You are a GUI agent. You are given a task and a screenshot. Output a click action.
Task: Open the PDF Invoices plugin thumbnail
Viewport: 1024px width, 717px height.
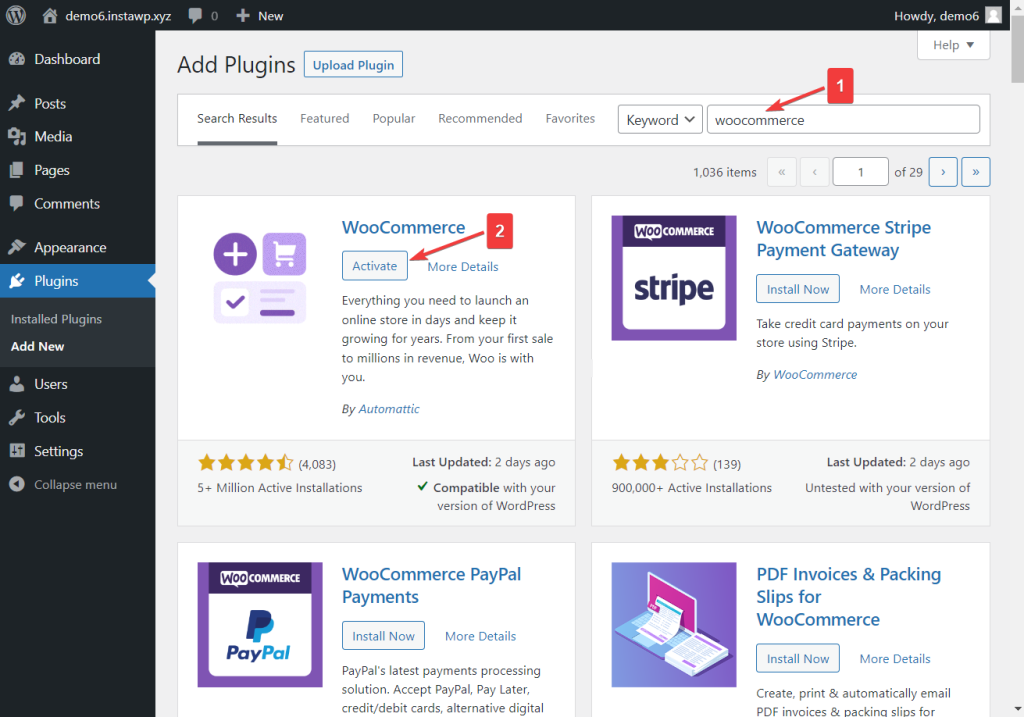pos(674,625)
